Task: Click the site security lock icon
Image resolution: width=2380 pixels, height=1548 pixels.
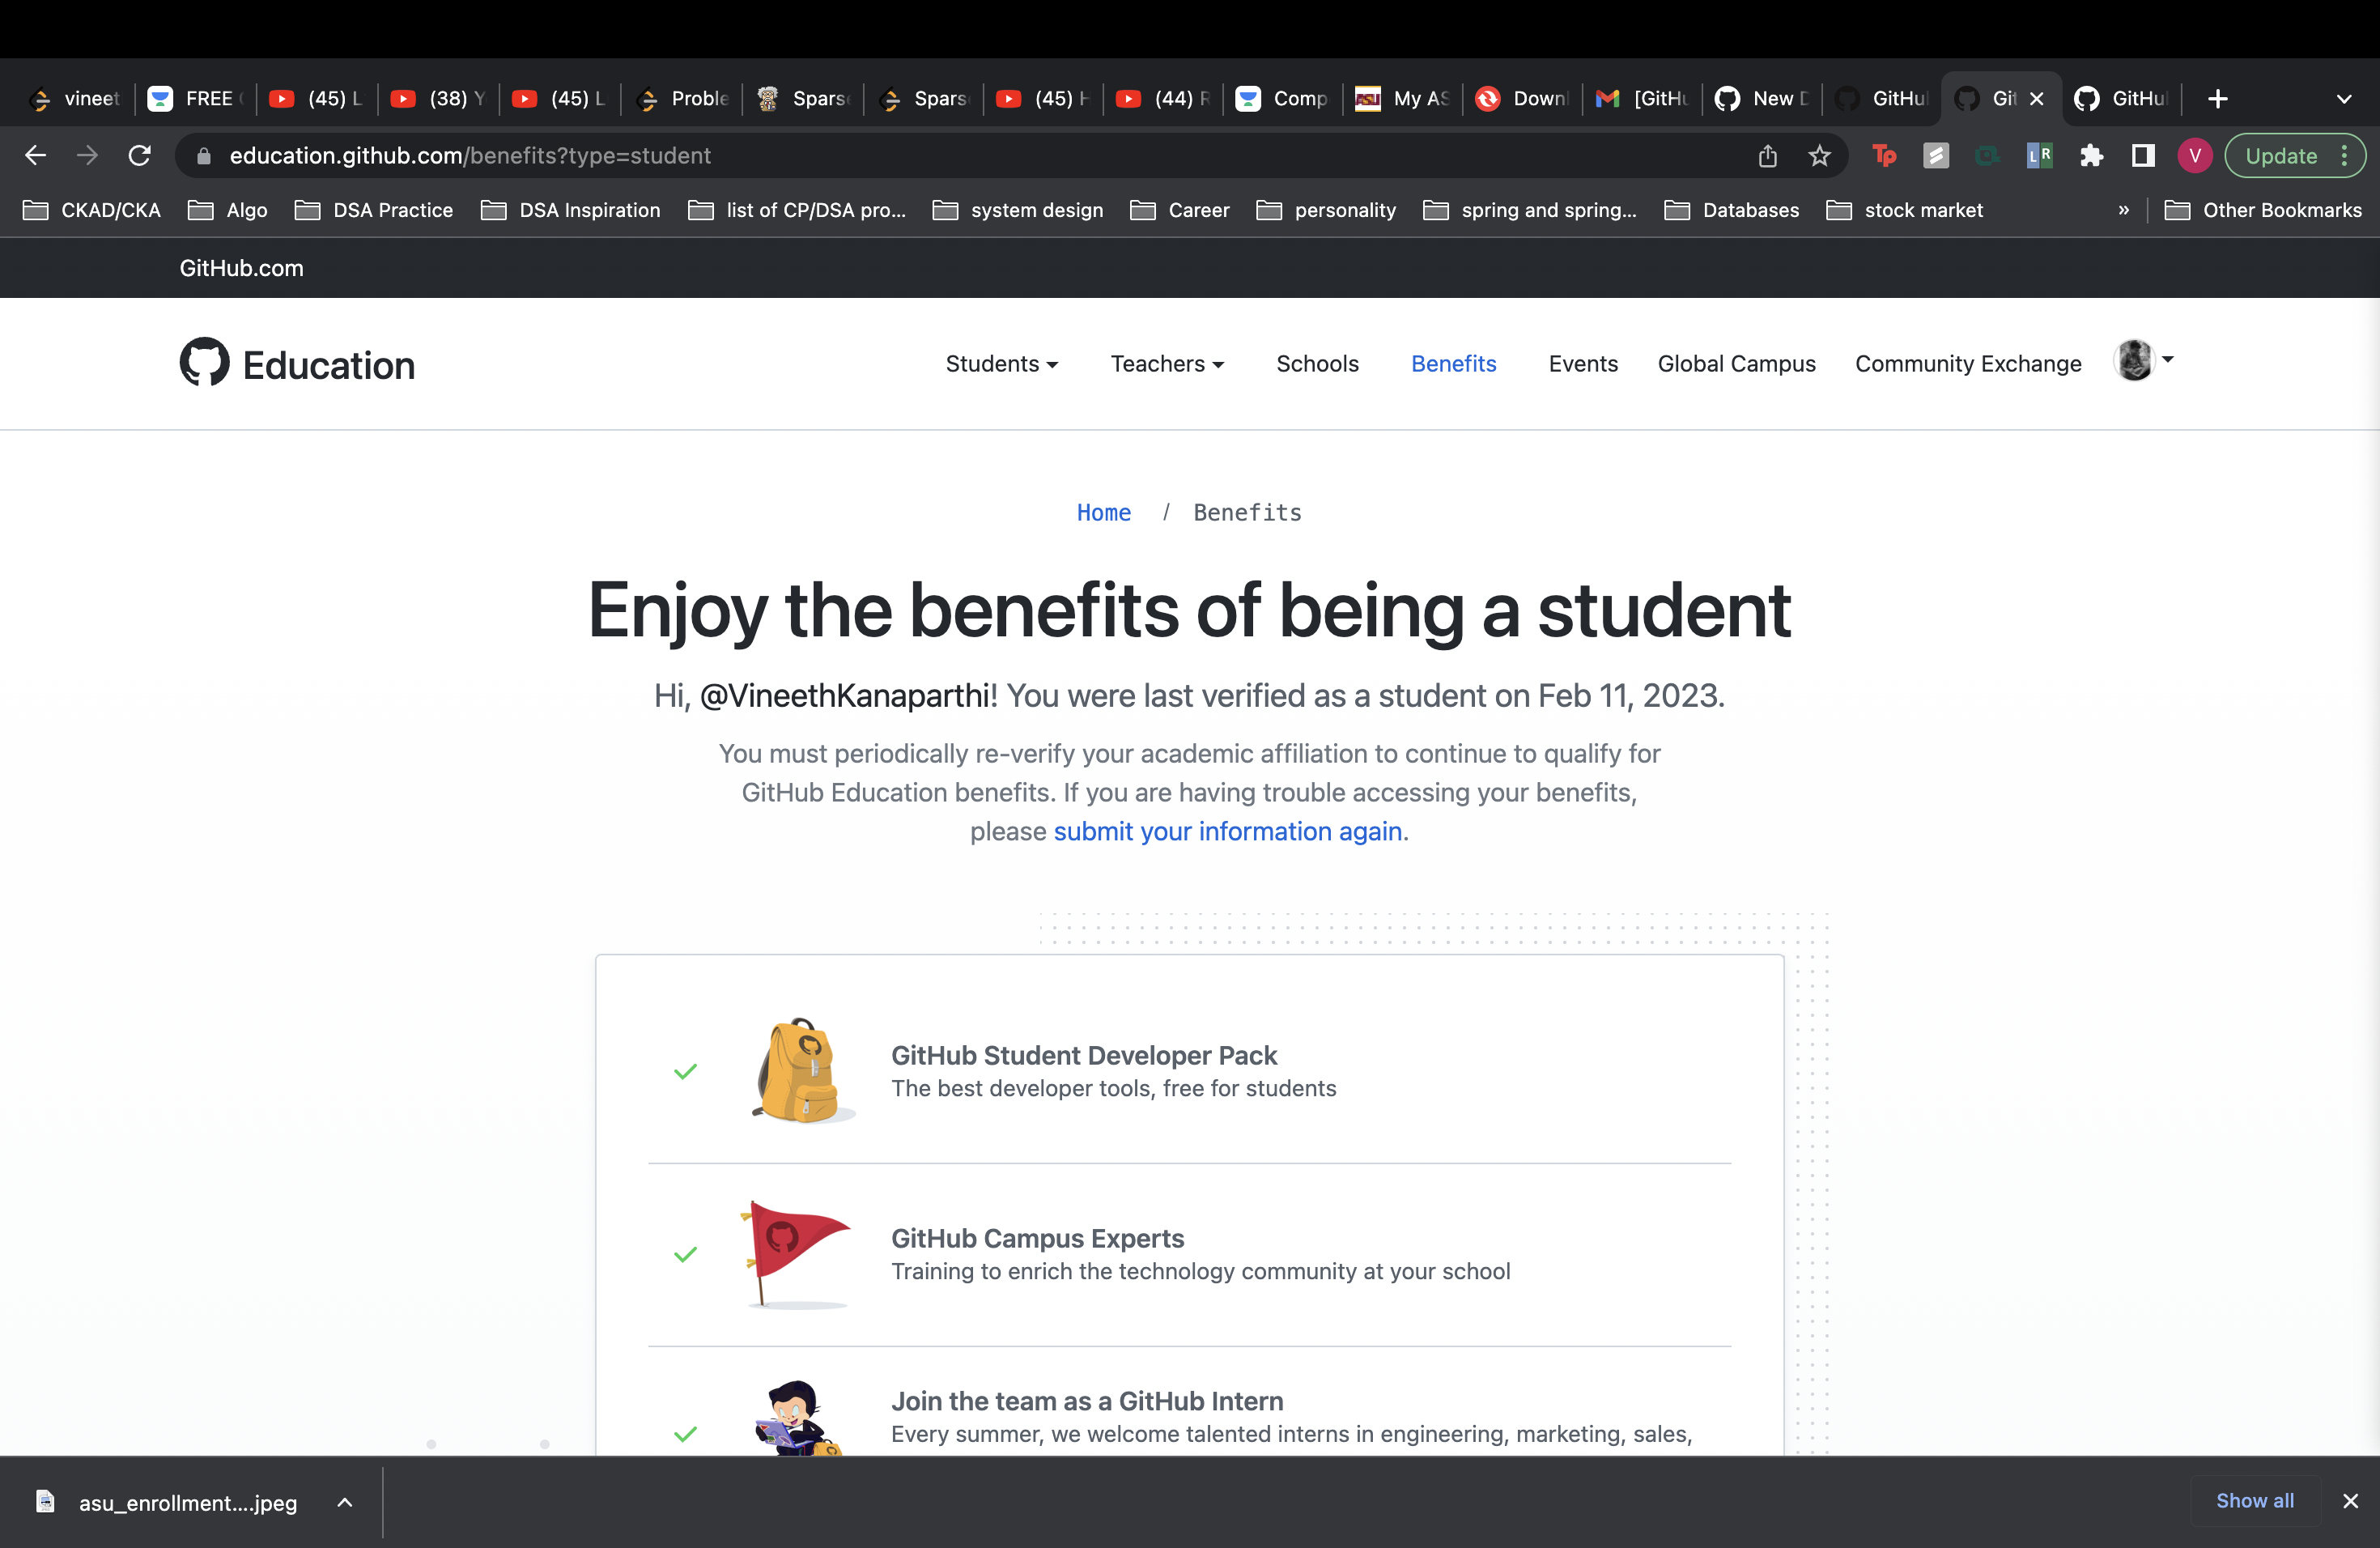Action: [x=202, y=156]
